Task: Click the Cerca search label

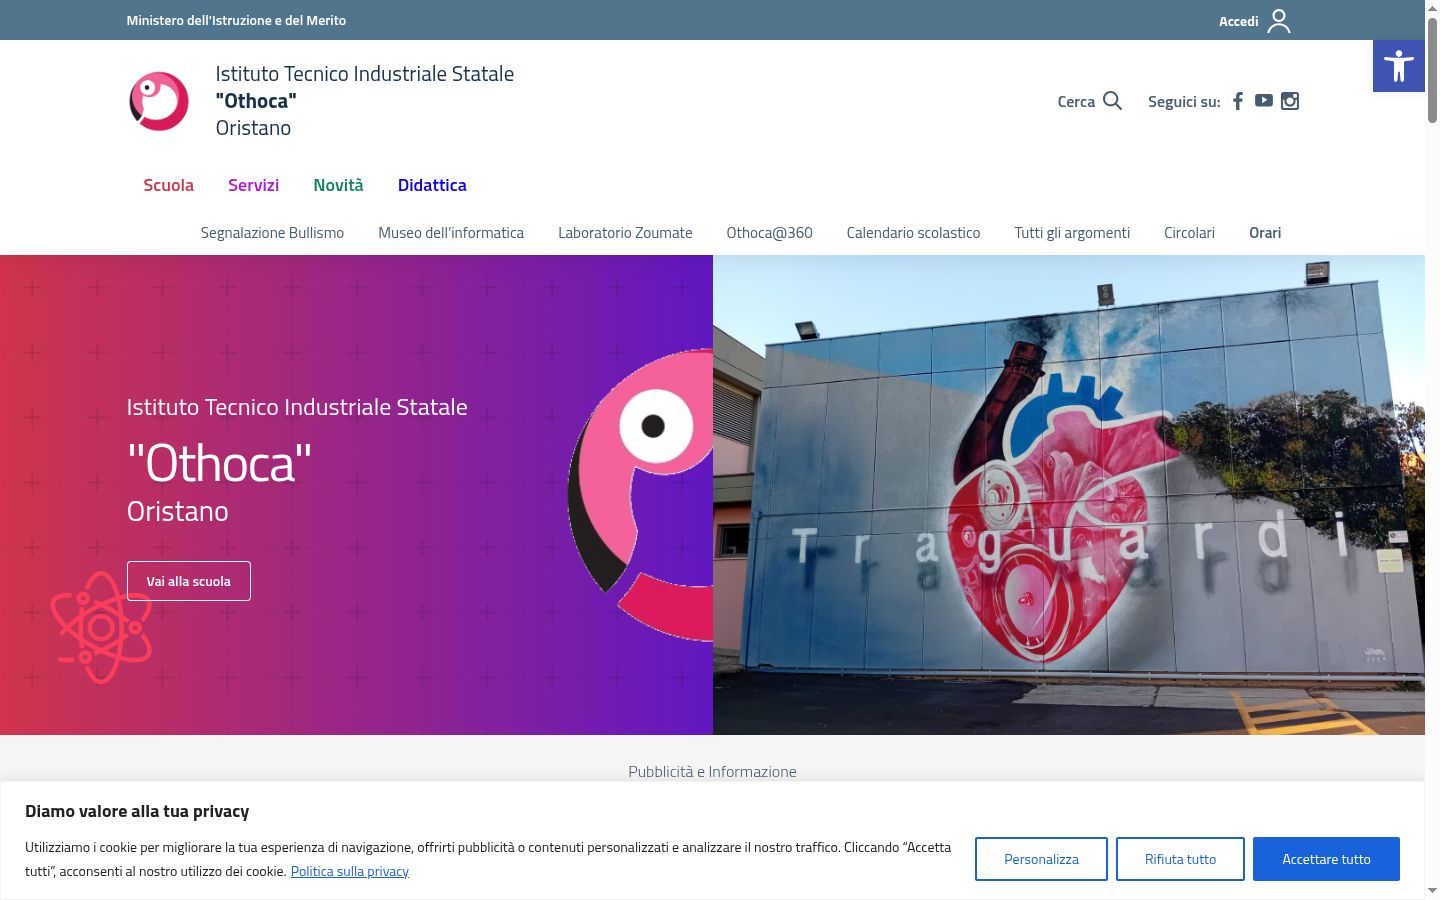Action: coord(1076,101)
